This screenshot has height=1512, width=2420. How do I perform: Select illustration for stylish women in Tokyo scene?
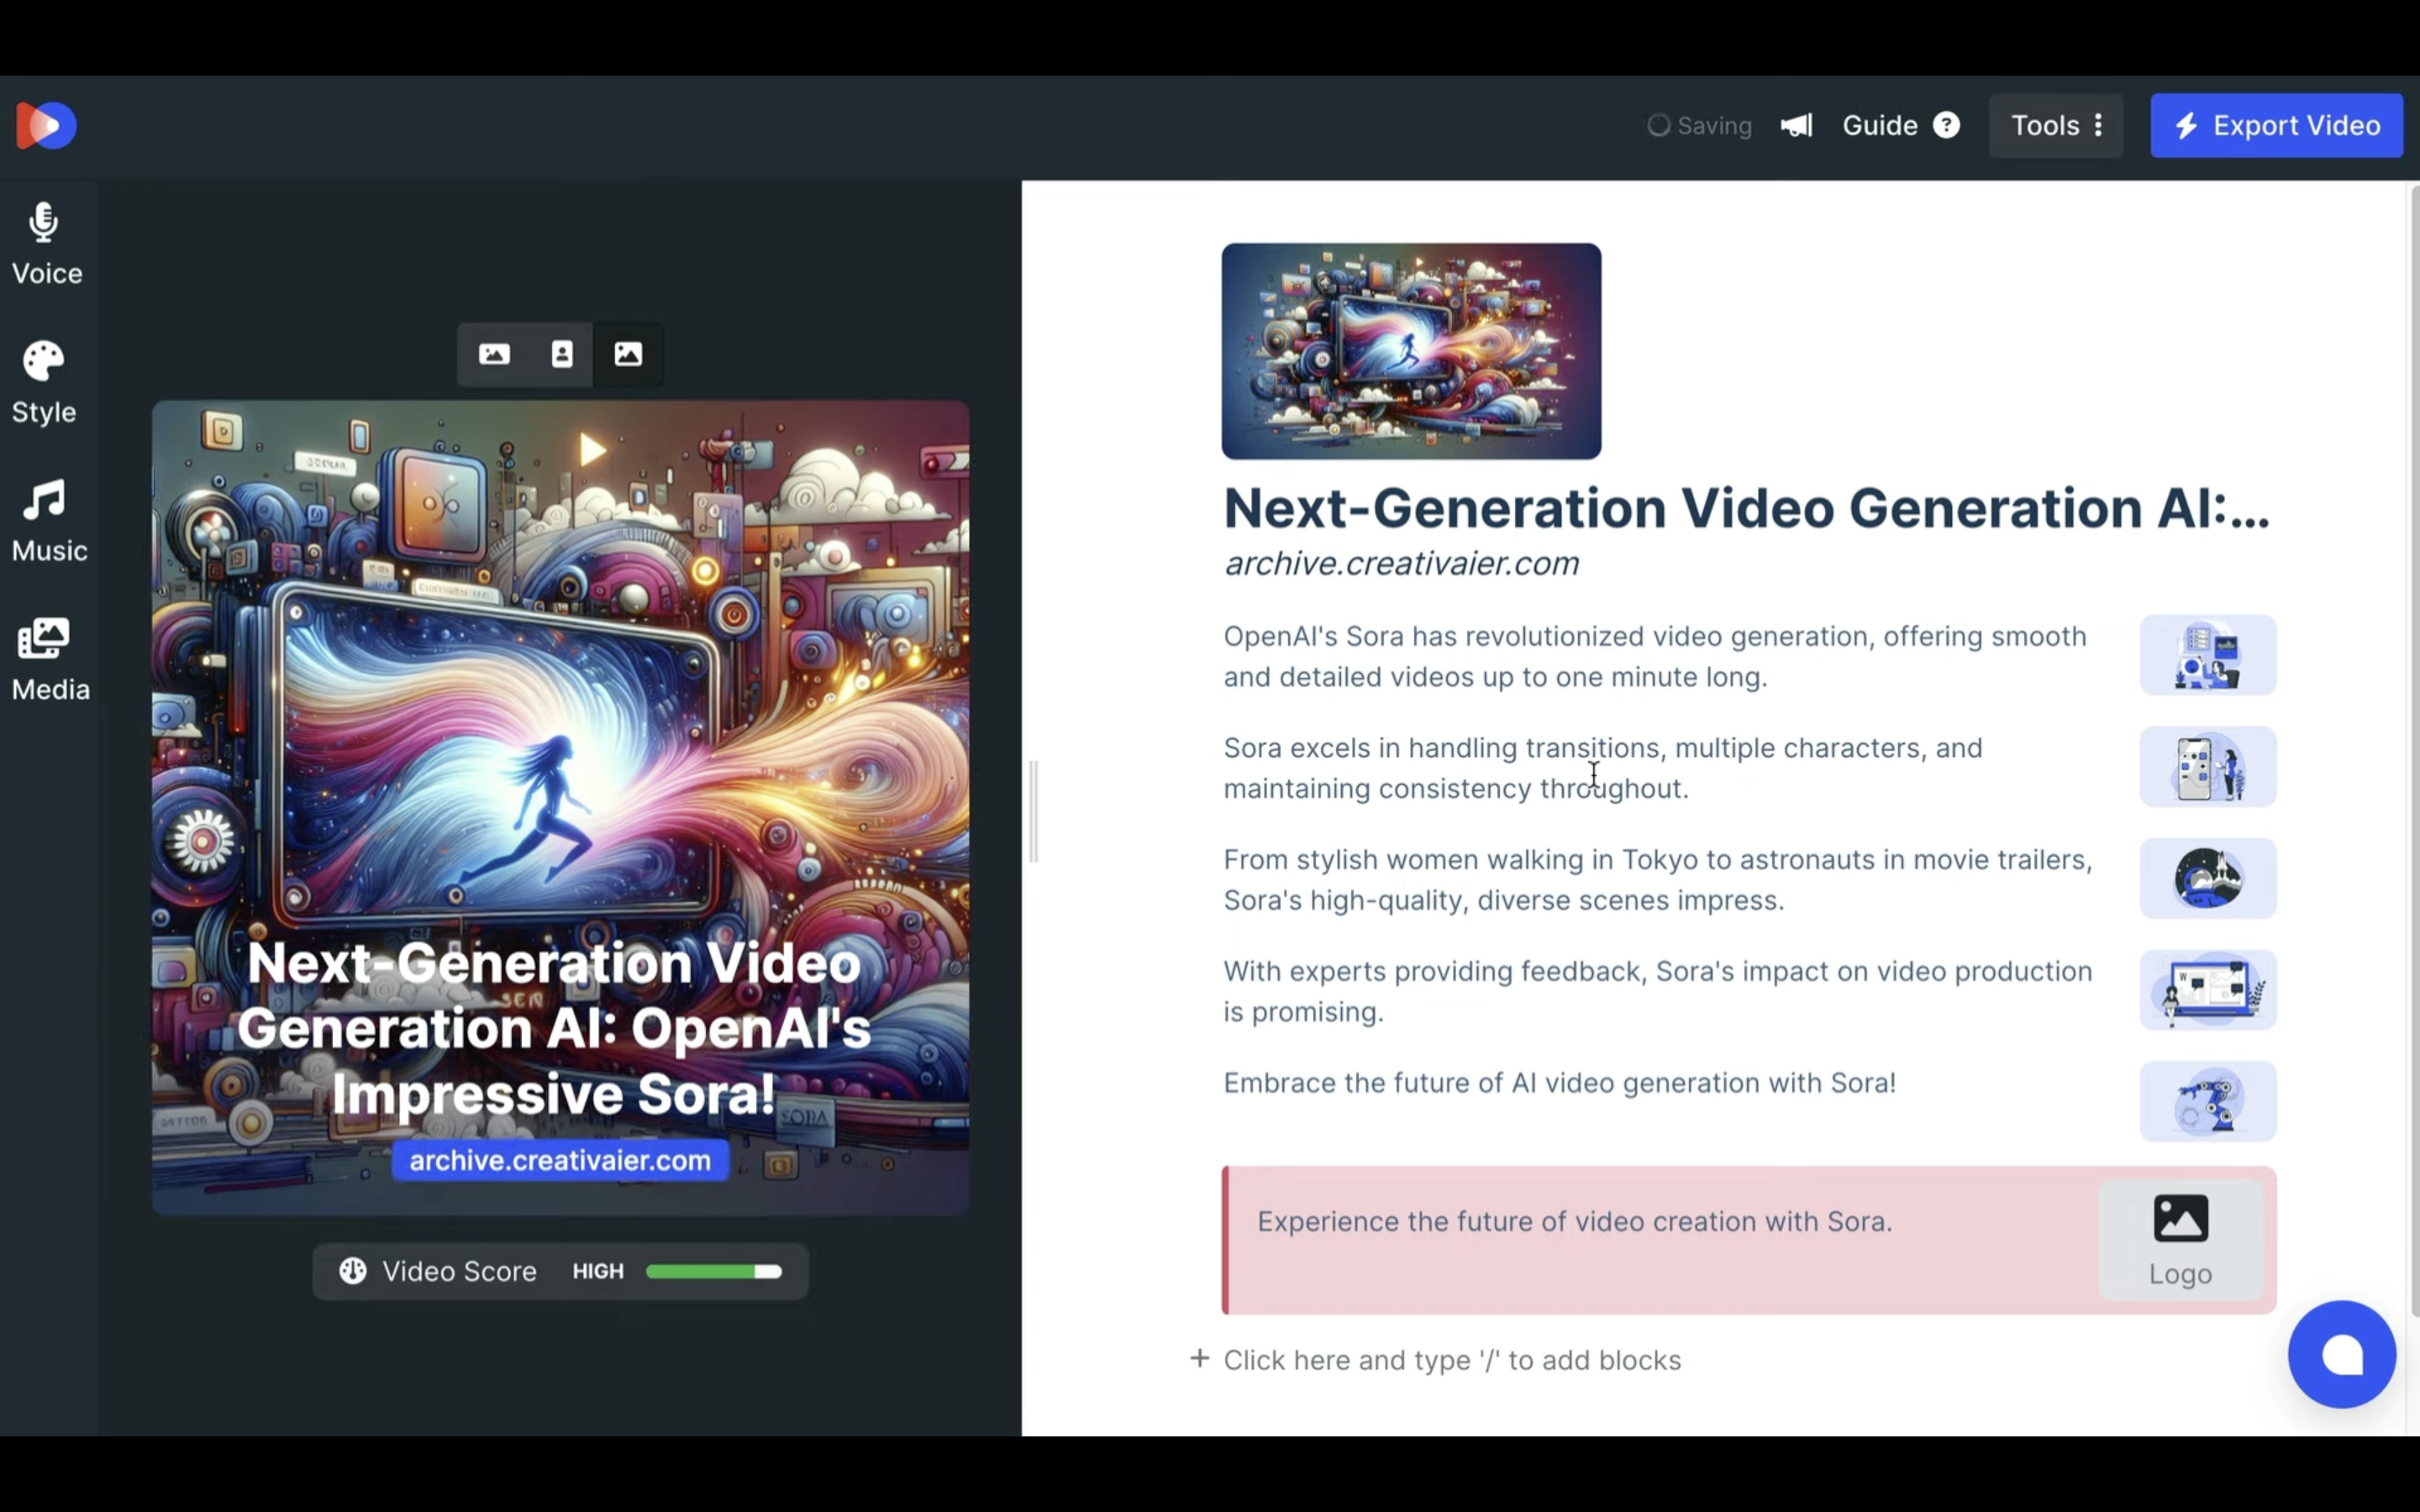tap(2207, 878)
